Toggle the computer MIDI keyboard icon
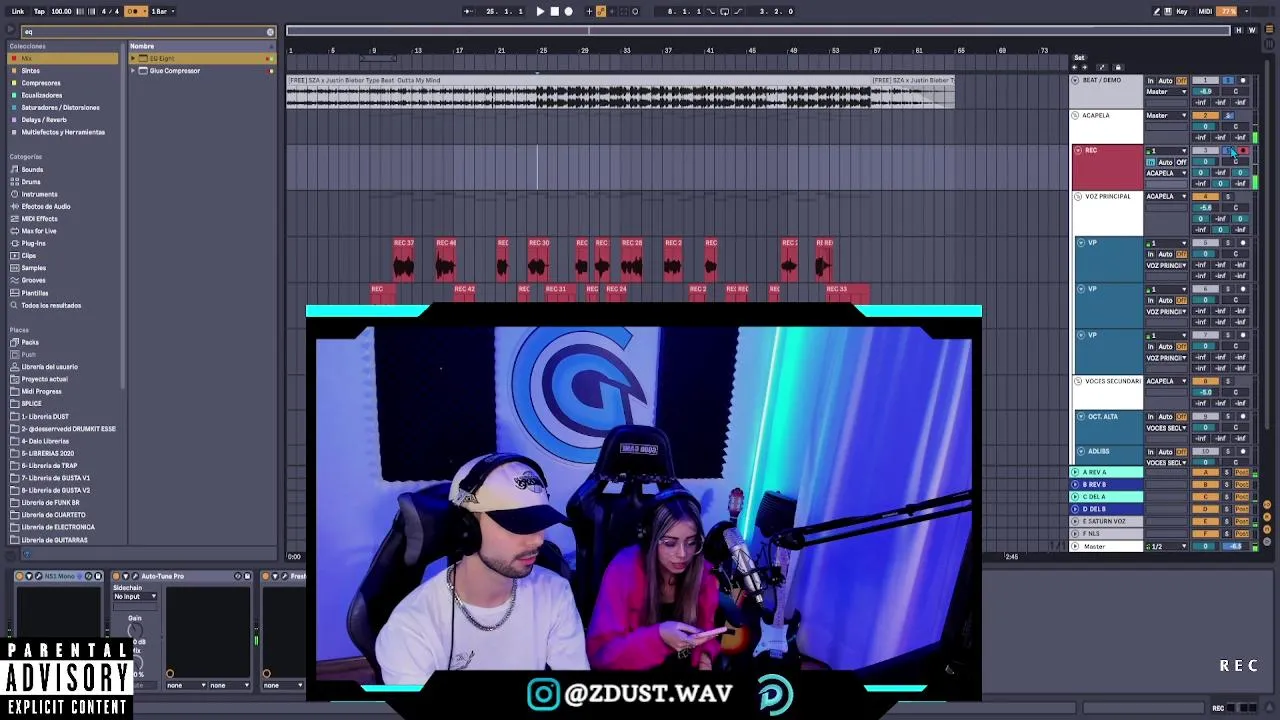This screenshot has width=1280, height=720. 1169,11
